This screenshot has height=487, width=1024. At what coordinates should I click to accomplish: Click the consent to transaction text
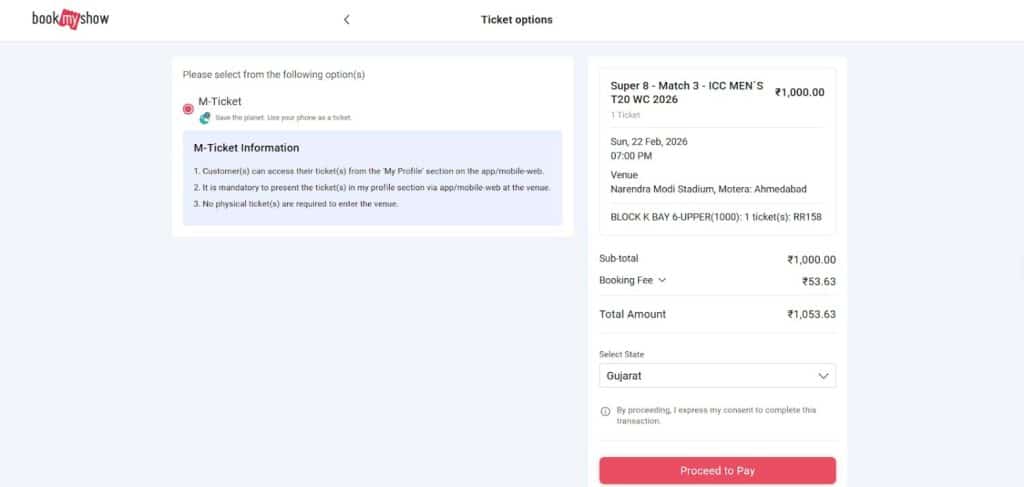tap(715, 415)
